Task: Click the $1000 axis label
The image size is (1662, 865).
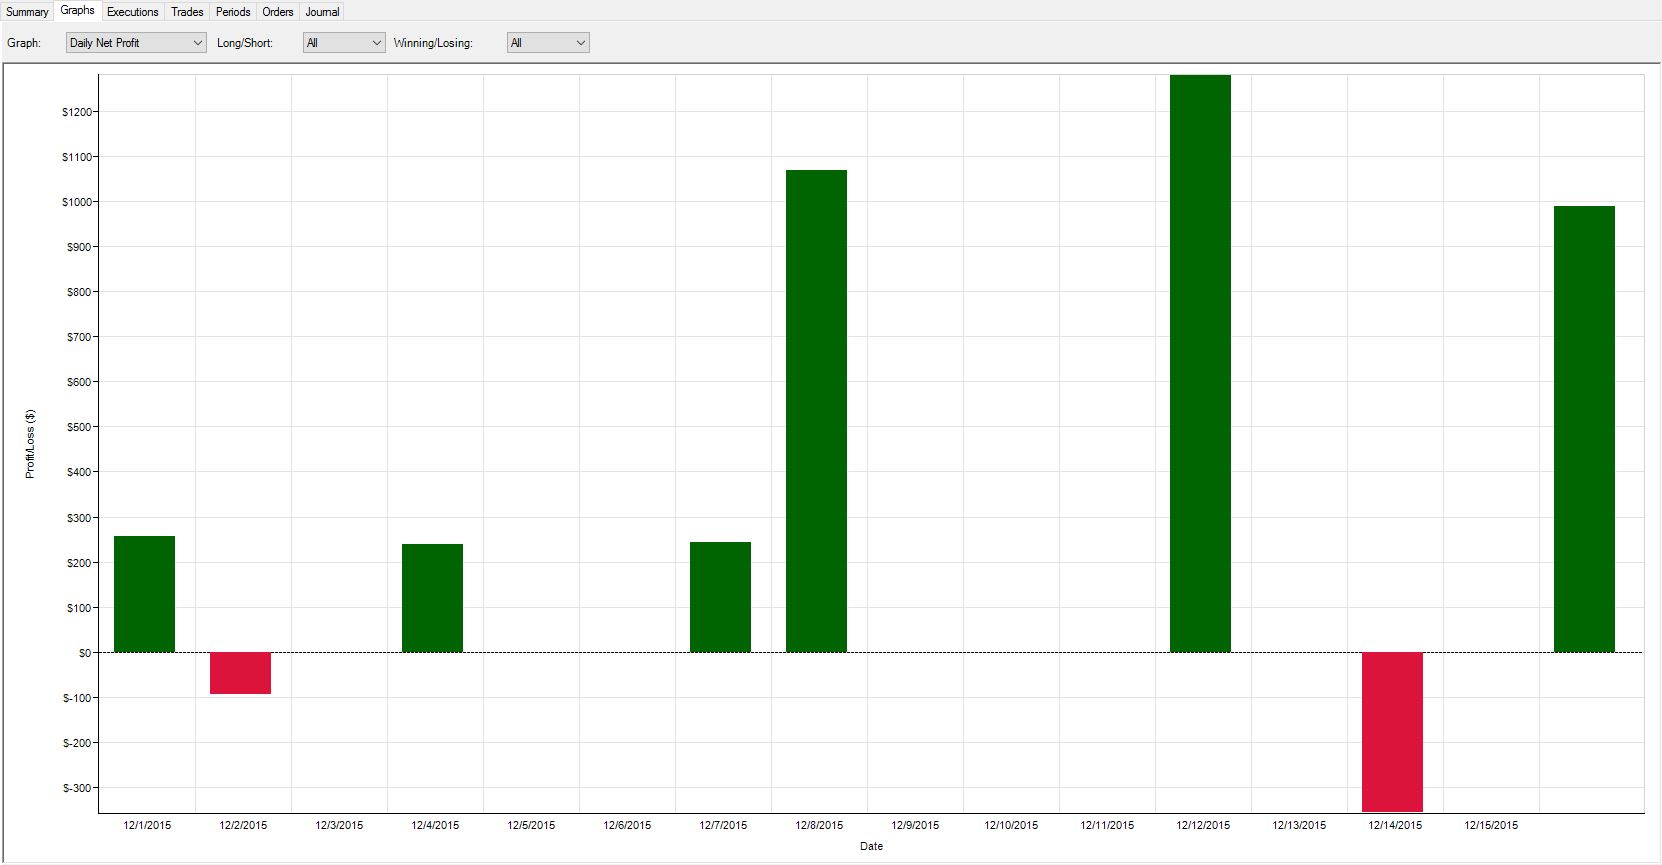Action: 76,202
